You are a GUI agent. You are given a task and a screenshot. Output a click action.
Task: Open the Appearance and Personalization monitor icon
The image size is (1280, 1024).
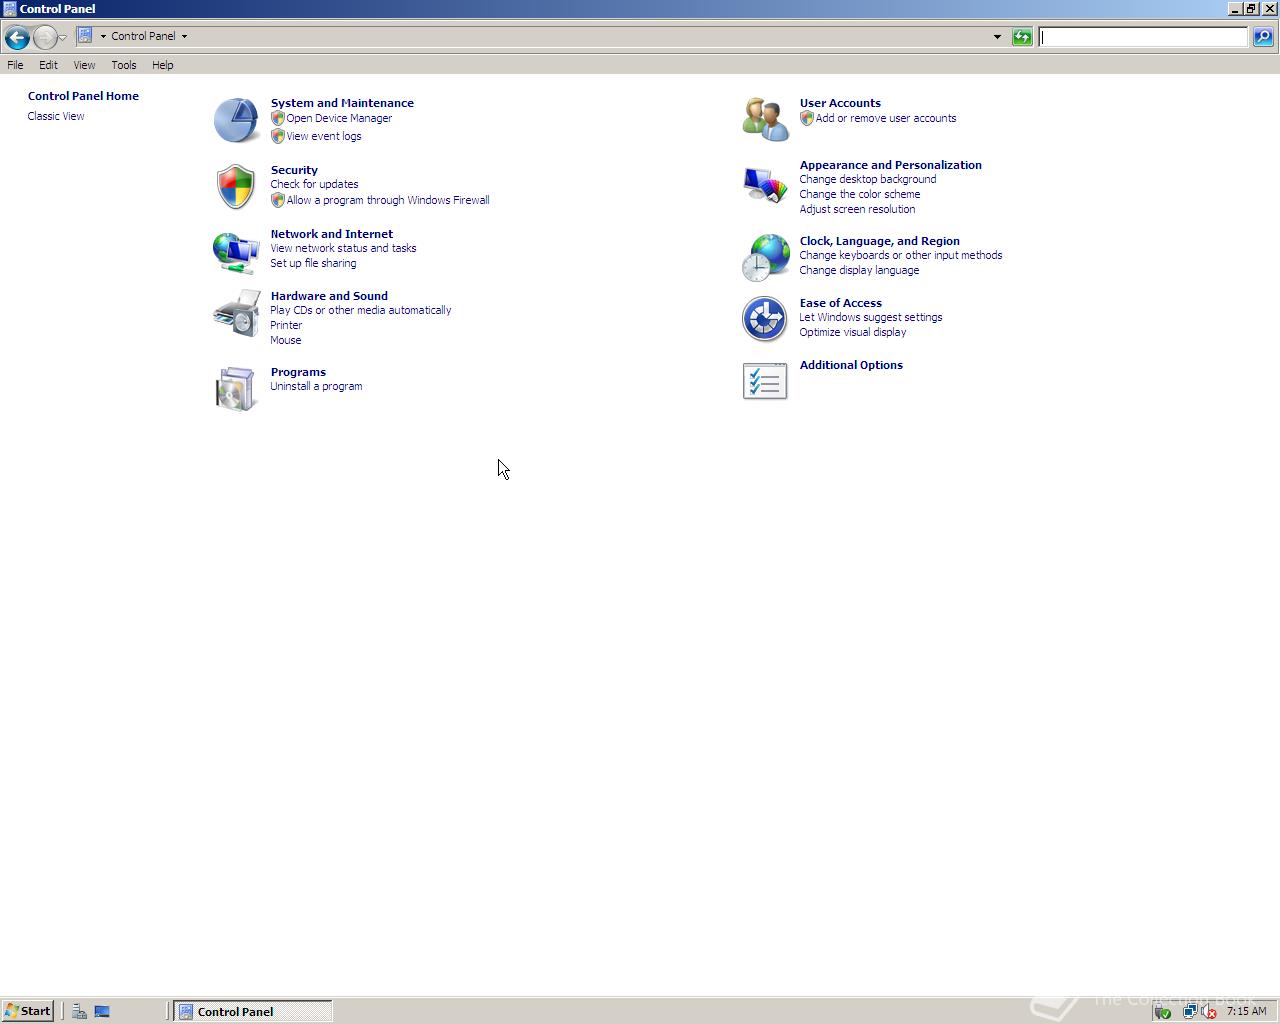click(765, 184)
